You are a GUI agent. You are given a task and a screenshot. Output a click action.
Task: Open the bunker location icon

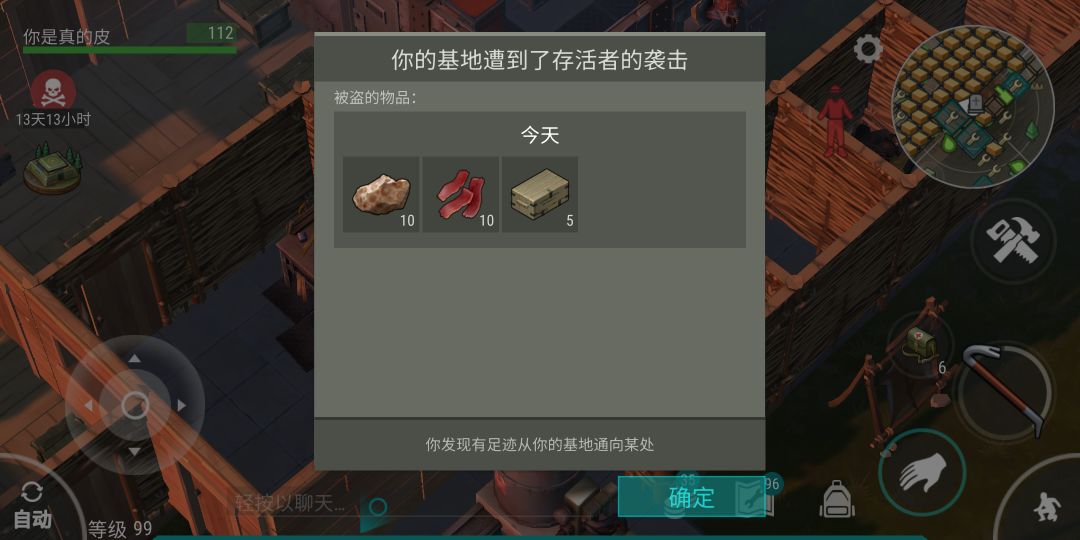click(52, 169)
